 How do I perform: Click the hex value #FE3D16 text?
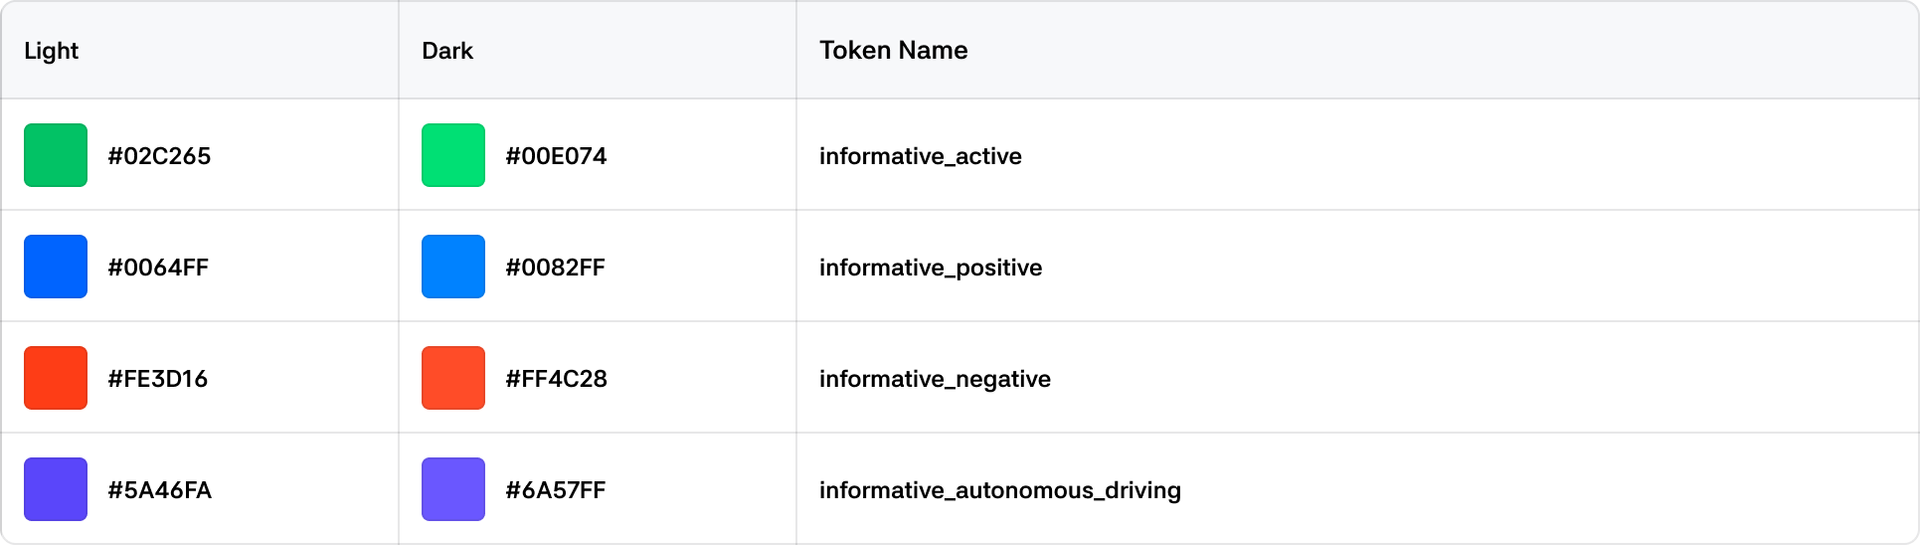(158, 379)
